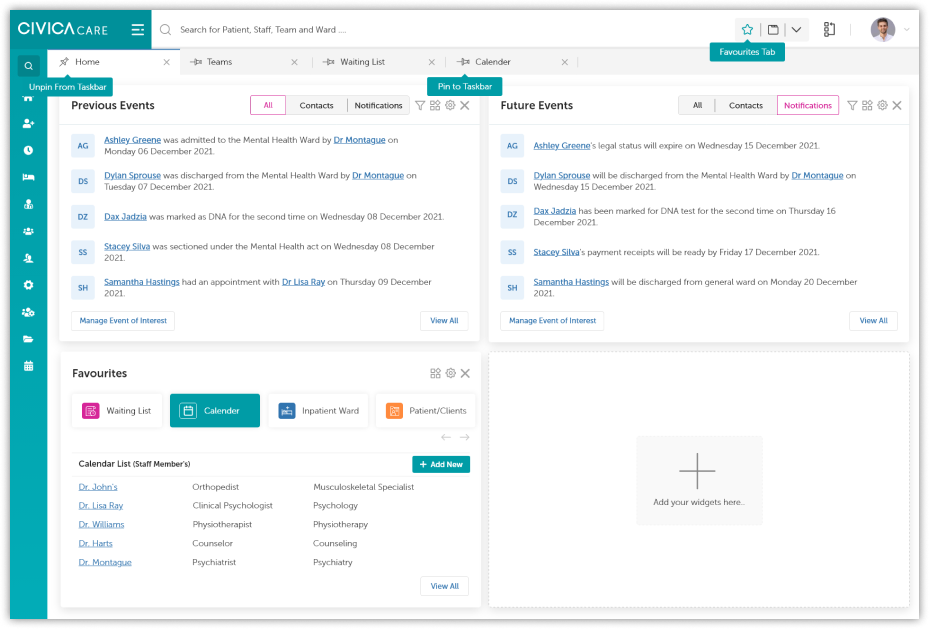Image resolution: width=929 pixels, height=629 pixels.
Task: Switch to the Waiting List tab
Action: [x=362, y=62]
